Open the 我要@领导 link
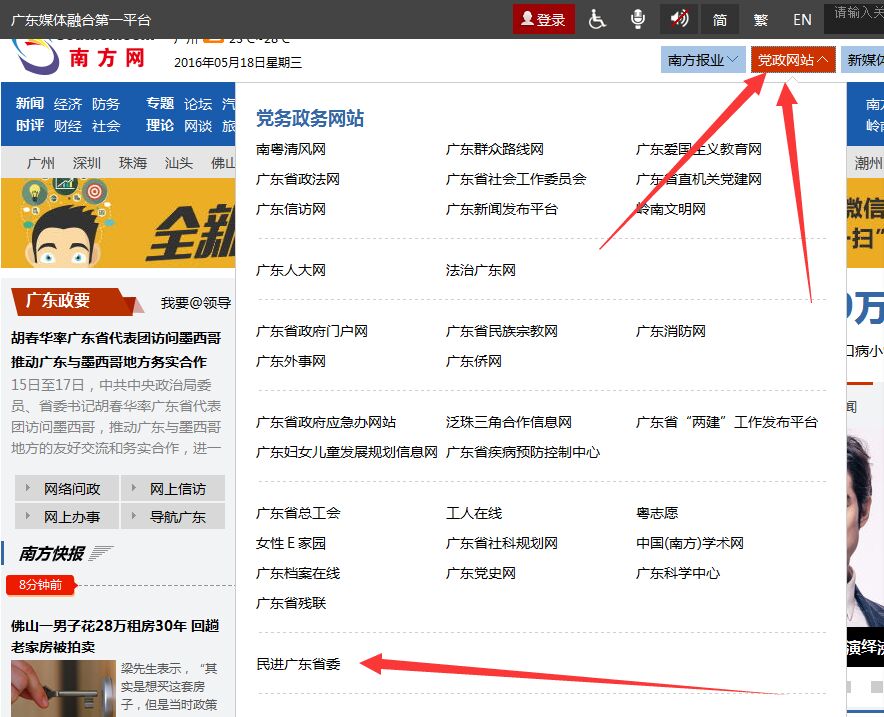884x717 pixels. click(x=196, y=303)
